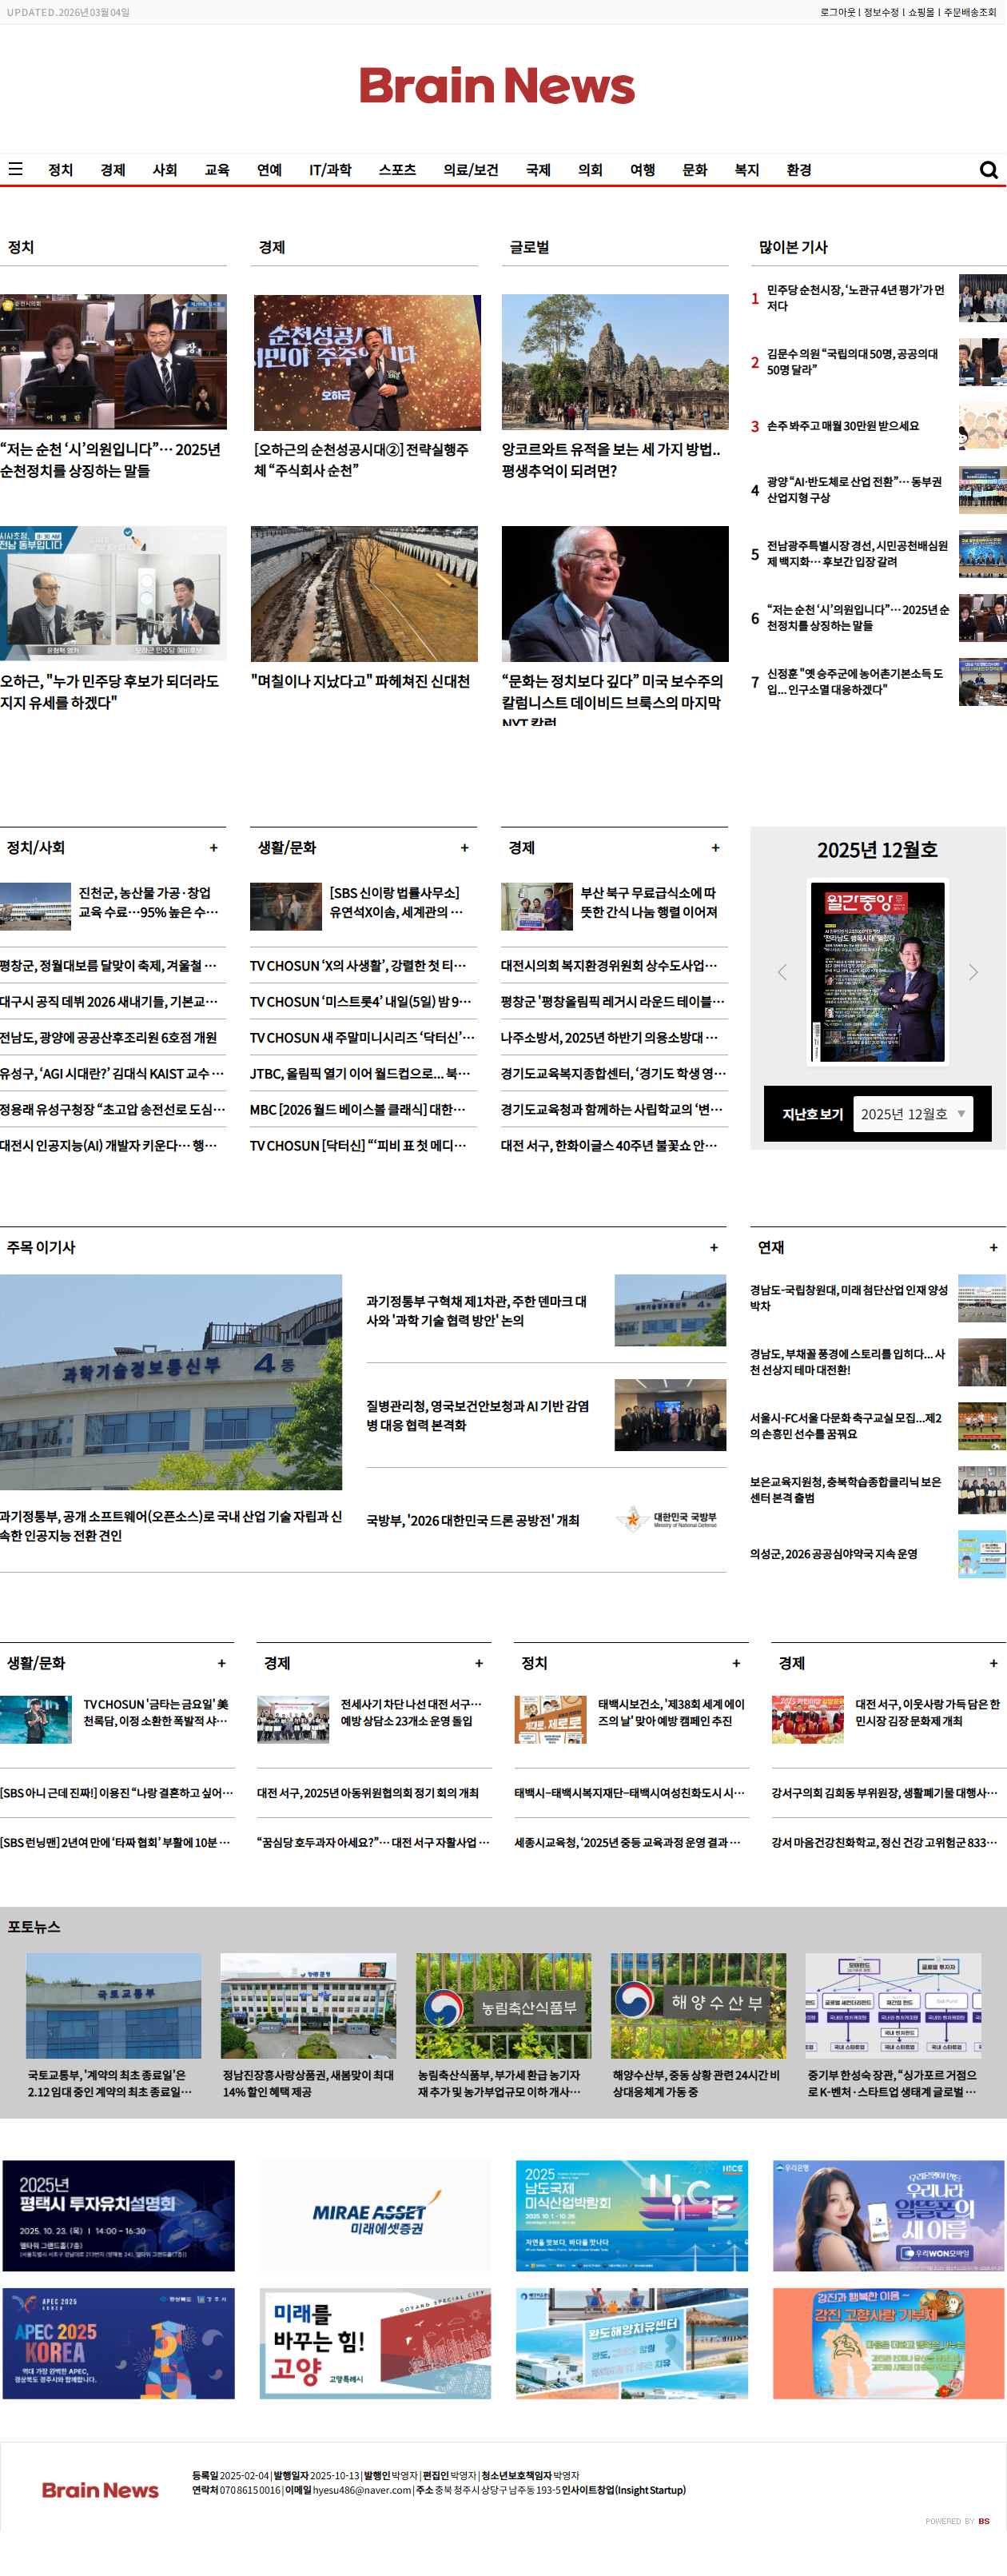Select IT/과학 in the navigation bar

[330, 170]
